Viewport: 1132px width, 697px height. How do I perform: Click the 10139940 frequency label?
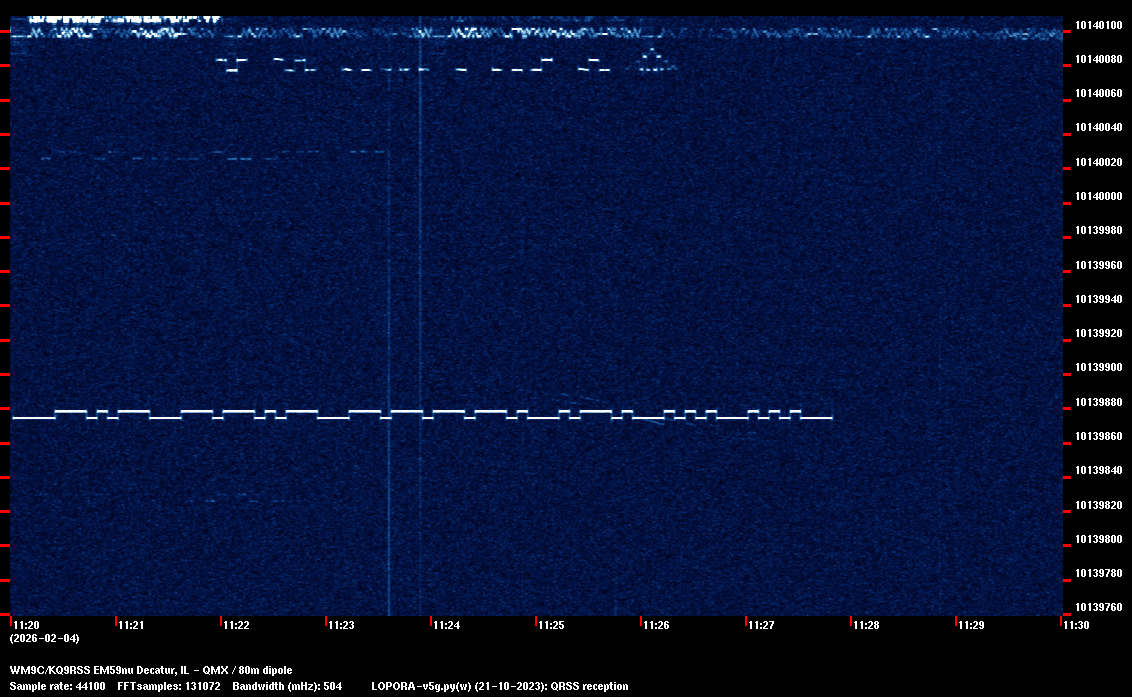point(1098,299)
